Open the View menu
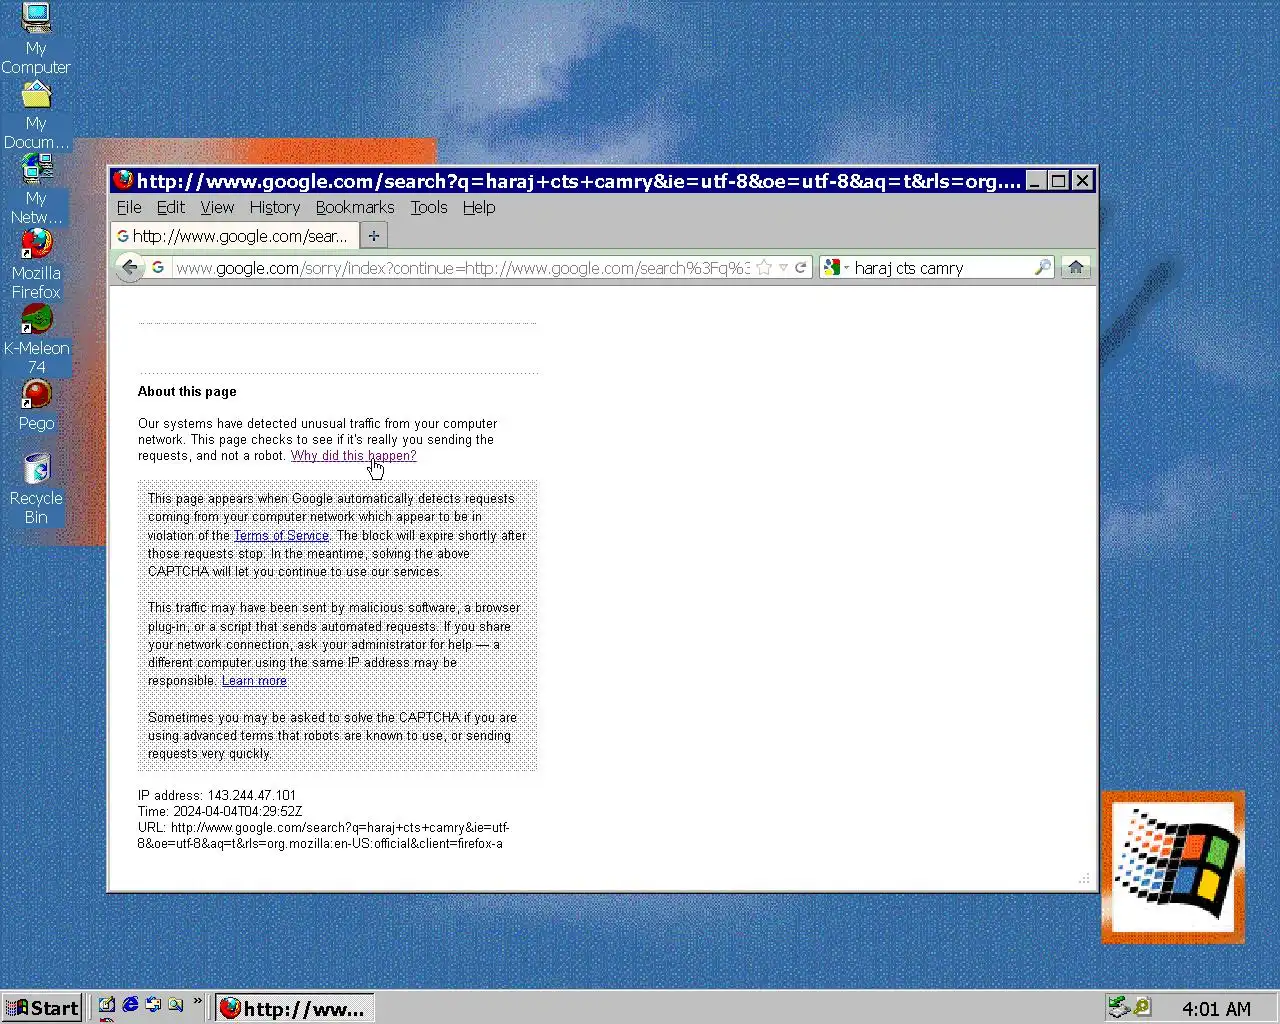The height and width of the screenshot is (1024, 1280). click(217, 207)
